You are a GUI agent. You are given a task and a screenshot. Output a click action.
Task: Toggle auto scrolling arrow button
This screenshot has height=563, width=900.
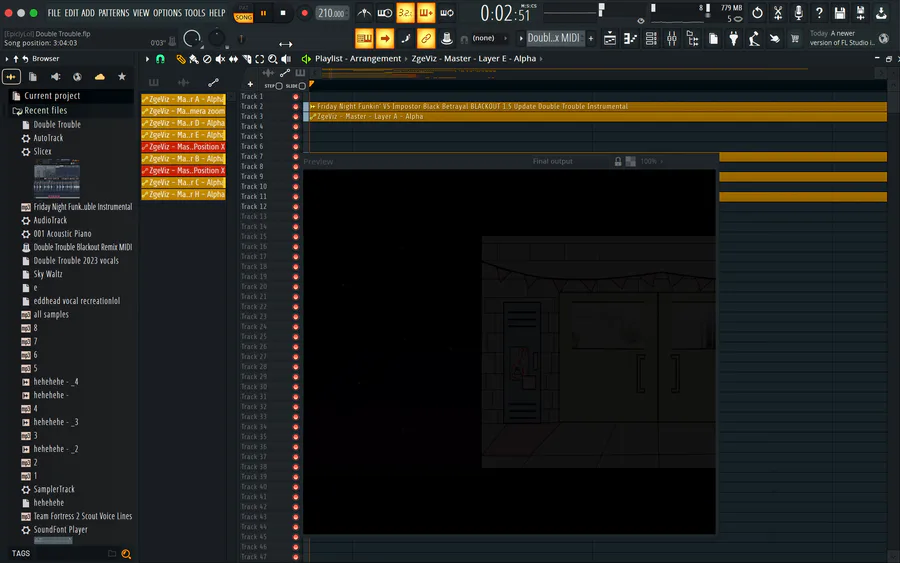pos(385,38)
